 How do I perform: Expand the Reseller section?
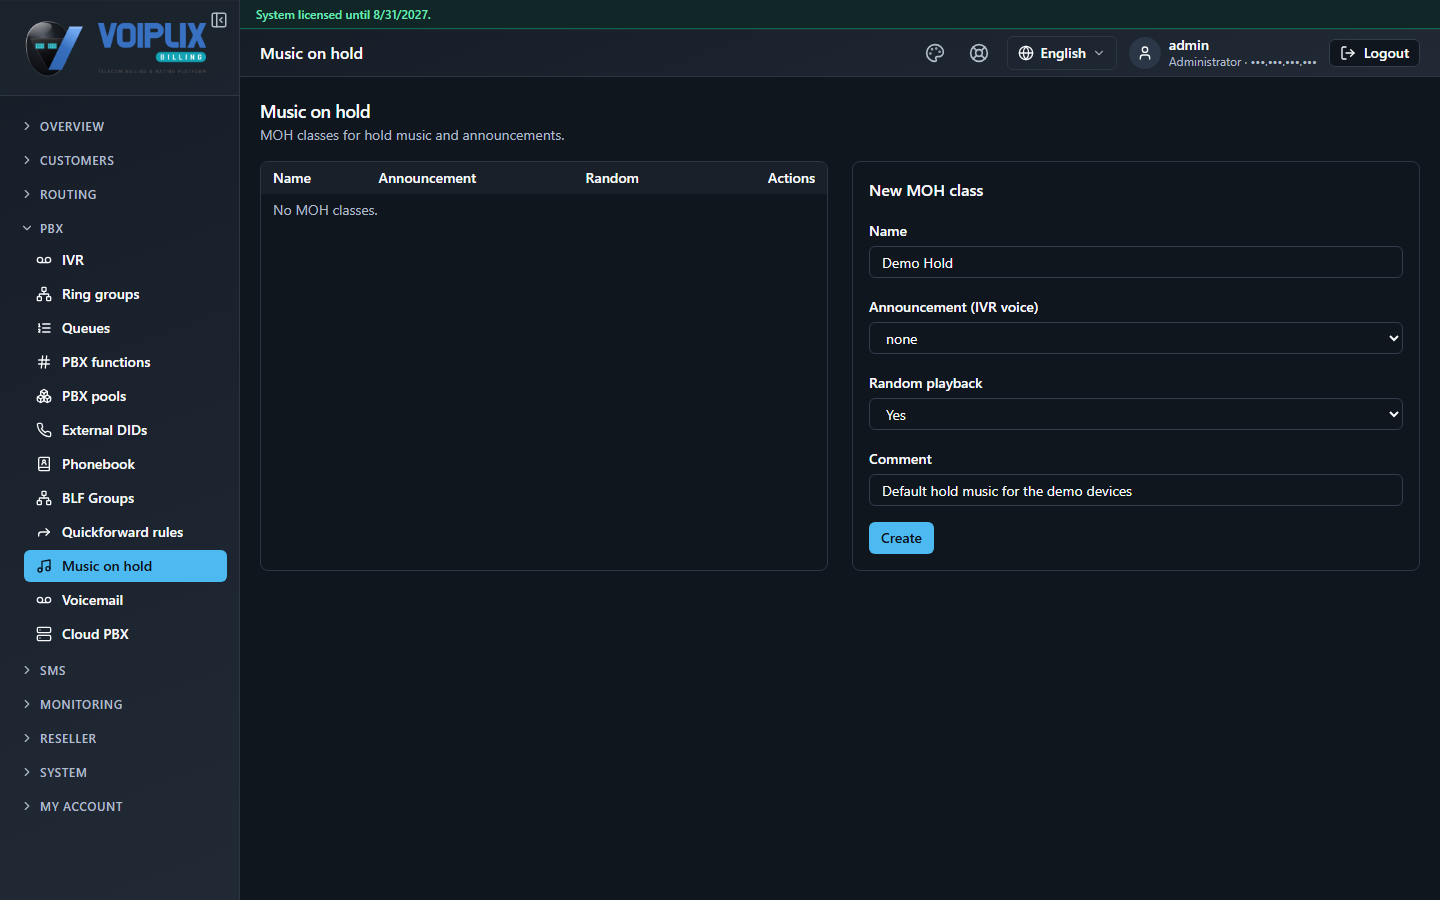coord(120,738)
